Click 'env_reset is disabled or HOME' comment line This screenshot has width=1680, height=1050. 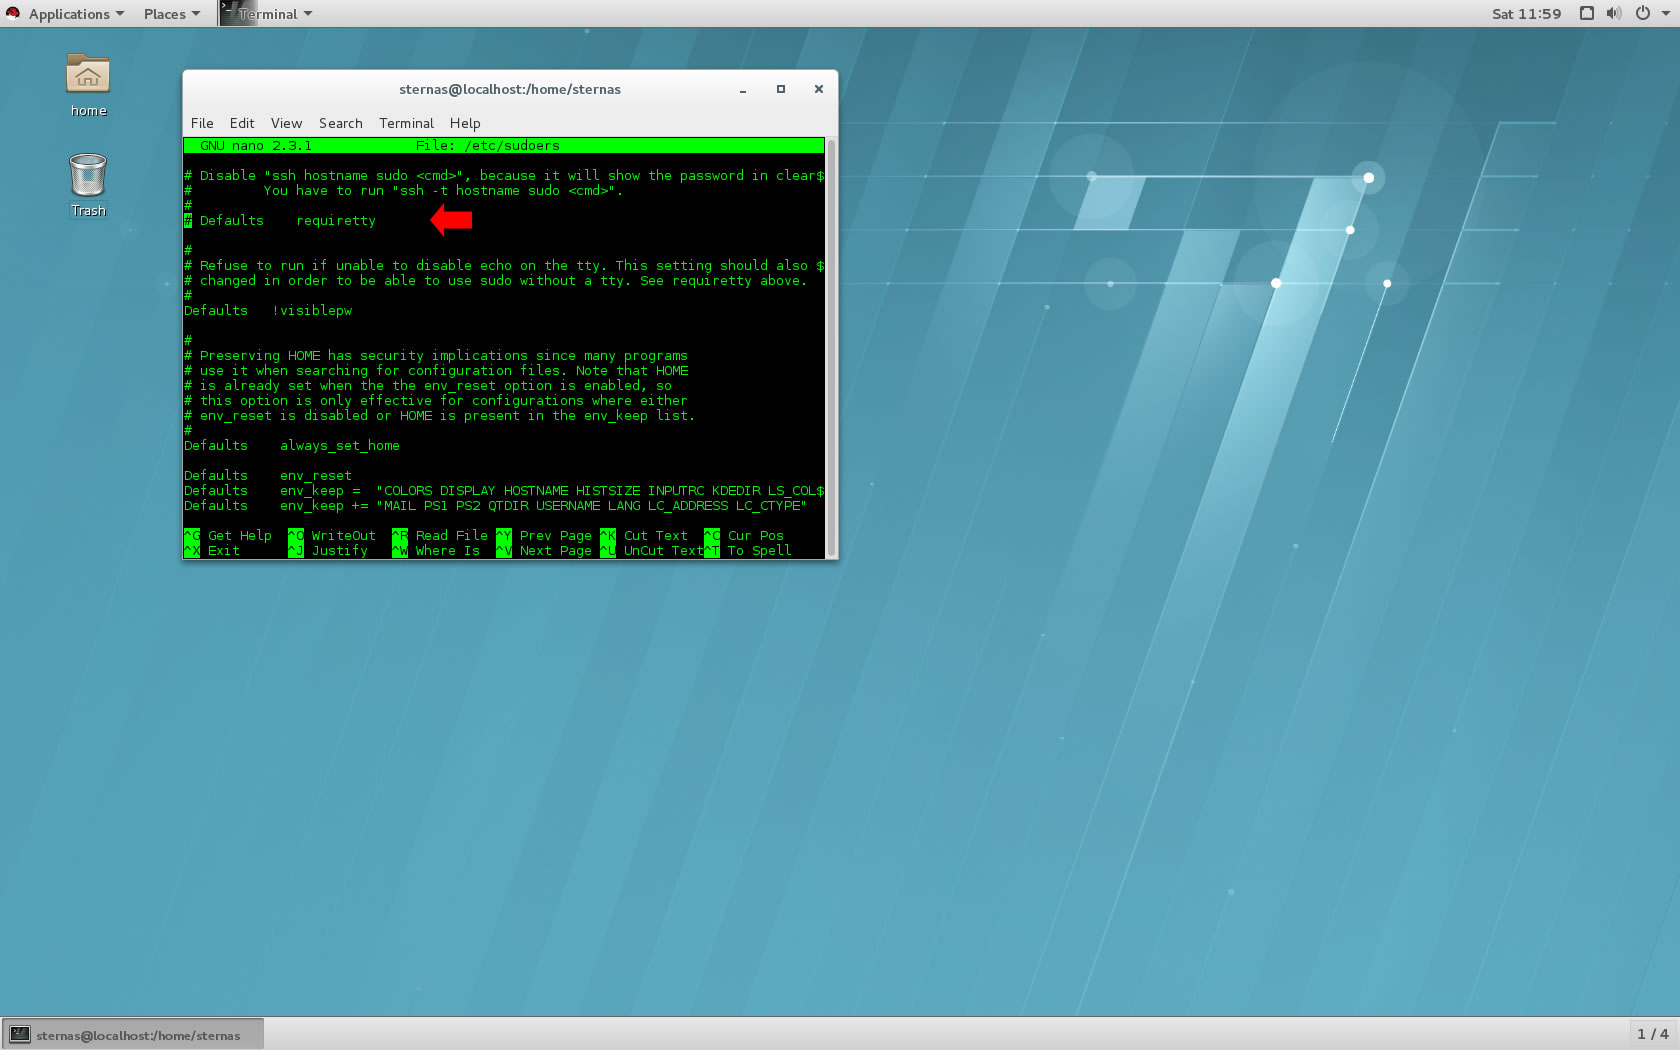pyautogui.click(x=440, y=415)
